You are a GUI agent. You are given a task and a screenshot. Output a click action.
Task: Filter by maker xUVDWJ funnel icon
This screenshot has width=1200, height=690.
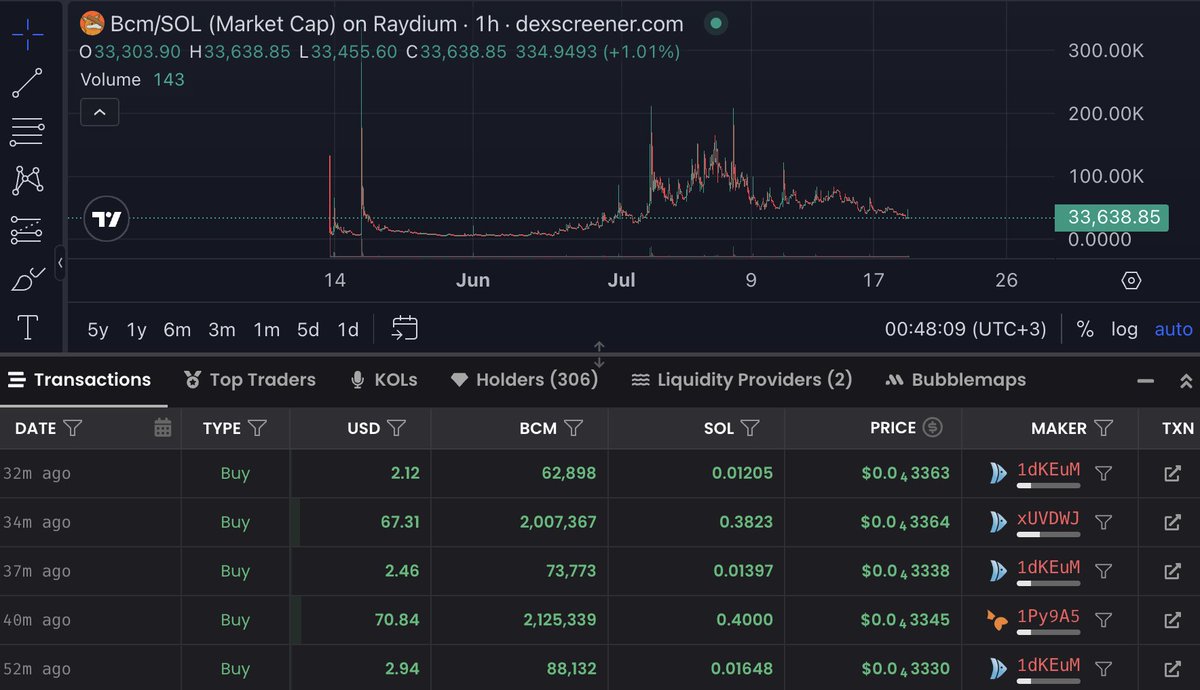click(x=1103, y=522)
